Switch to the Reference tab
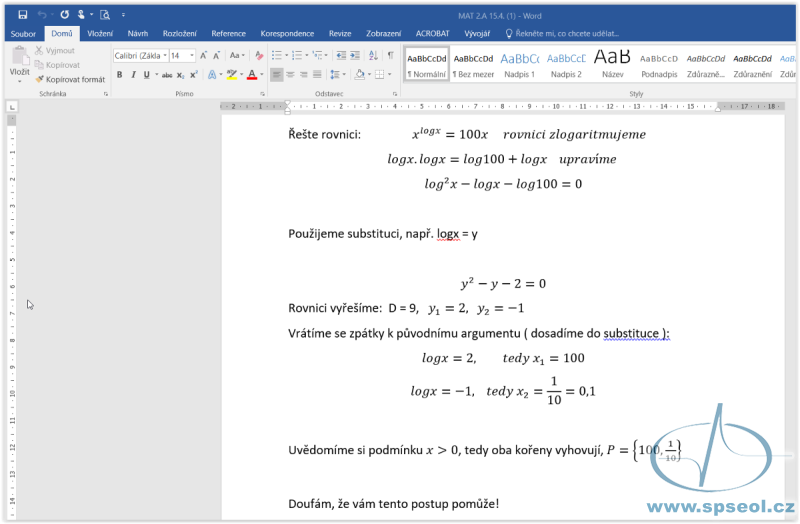The width and height of the screenshot is (800, 524). point(229,34)
